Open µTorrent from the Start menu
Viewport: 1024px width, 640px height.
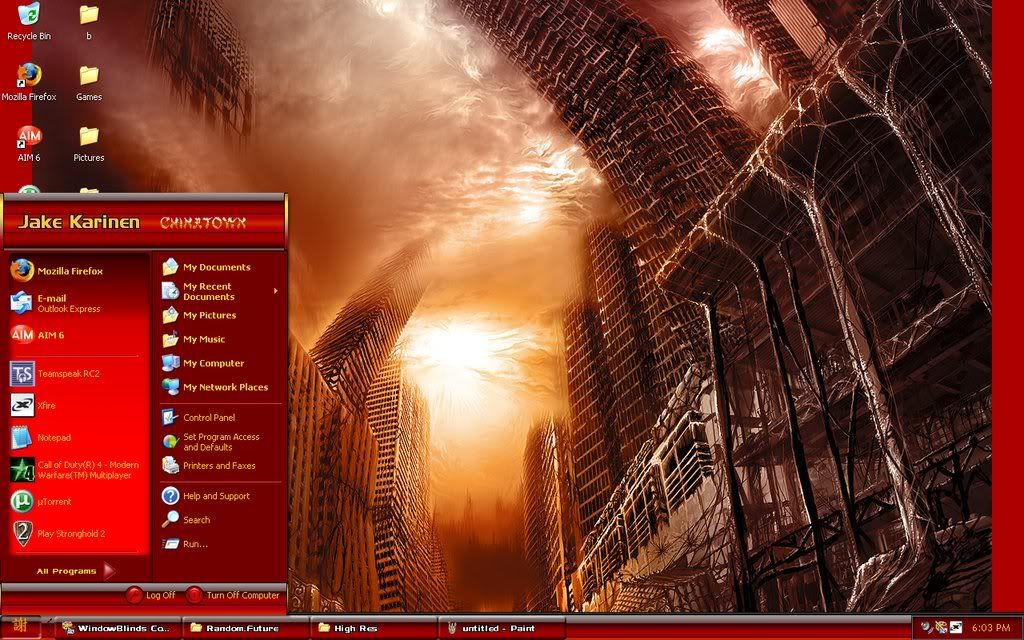(x=79, y=502)
